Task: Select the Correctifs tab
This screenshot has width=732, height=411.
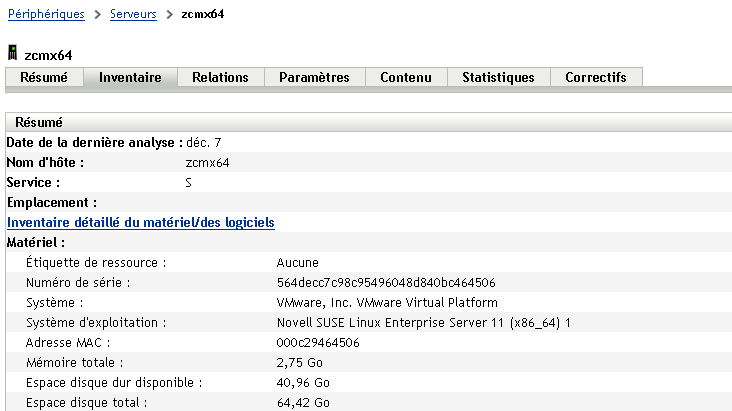Action: (595, 77)
